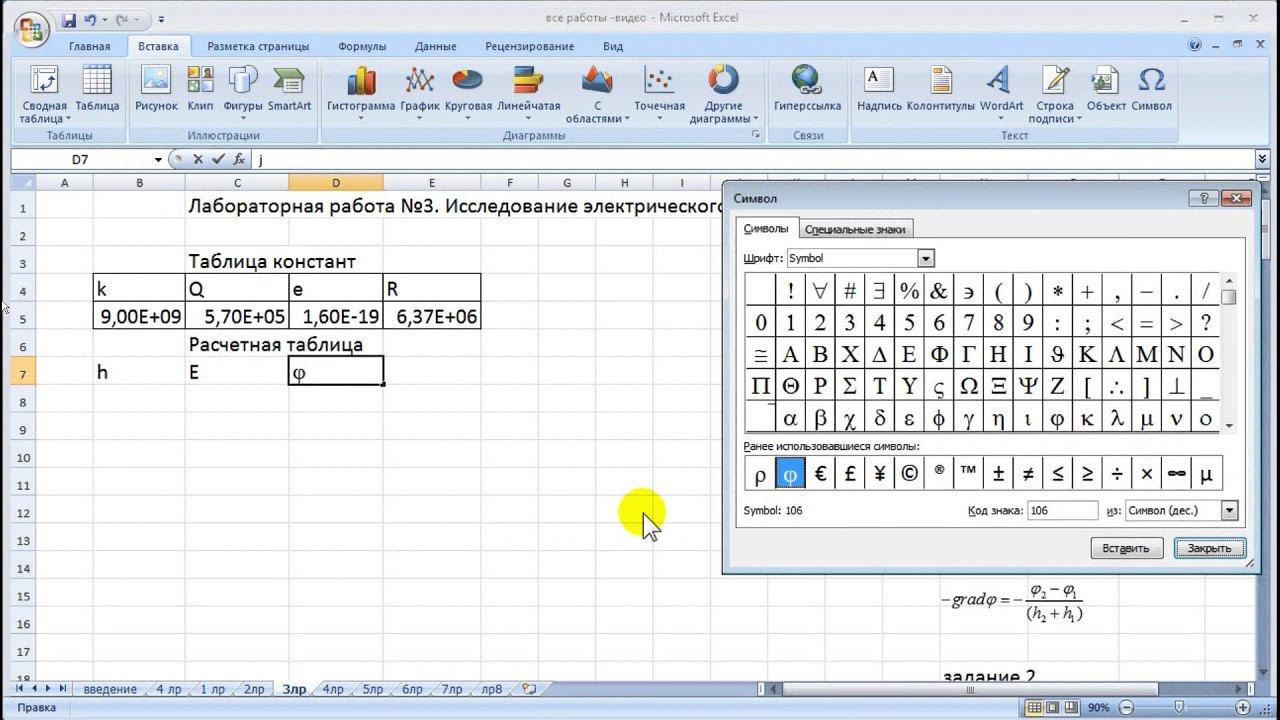Click the symbol grid vertical scrollbar
This screenshot has height=720, width=1280.
pyautogui.click(x=1229, y=354)
